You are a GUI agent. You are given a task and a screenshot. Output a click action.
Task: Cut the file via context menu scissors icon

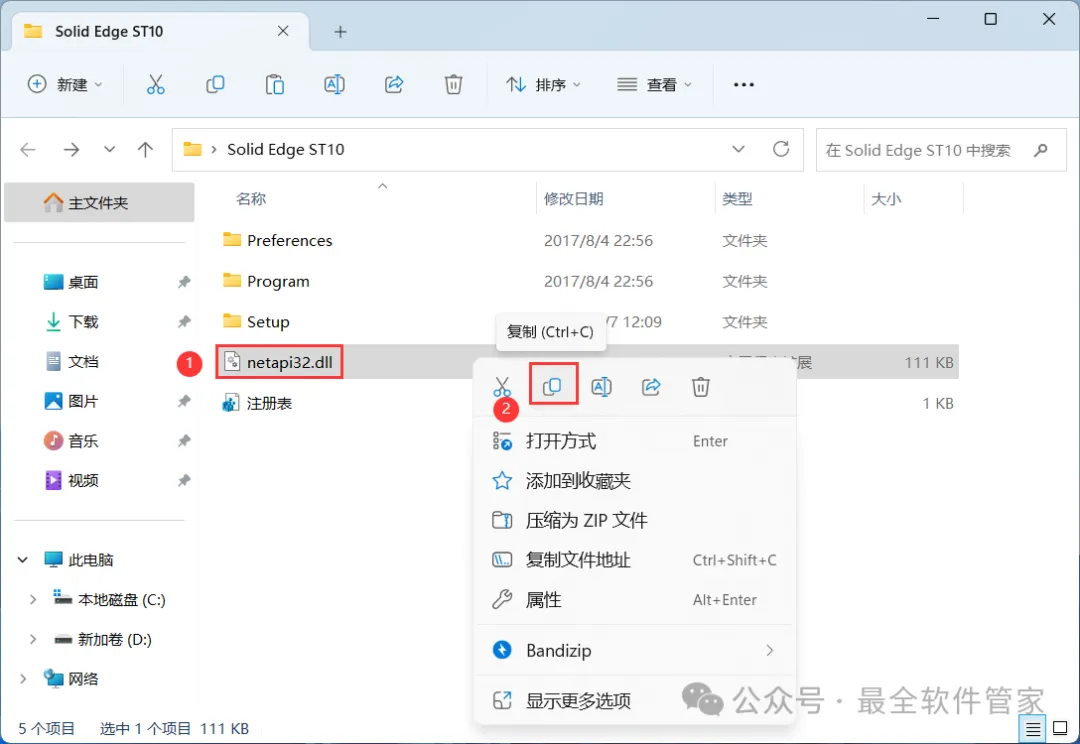[502, 387]
